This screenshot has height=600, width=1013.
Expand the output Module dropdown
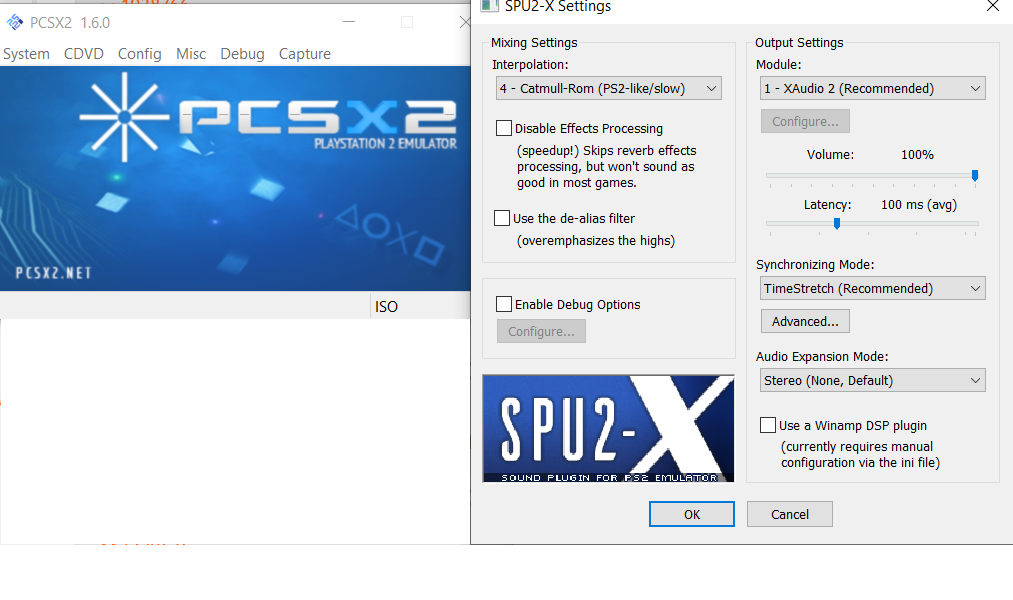[873, 88]
